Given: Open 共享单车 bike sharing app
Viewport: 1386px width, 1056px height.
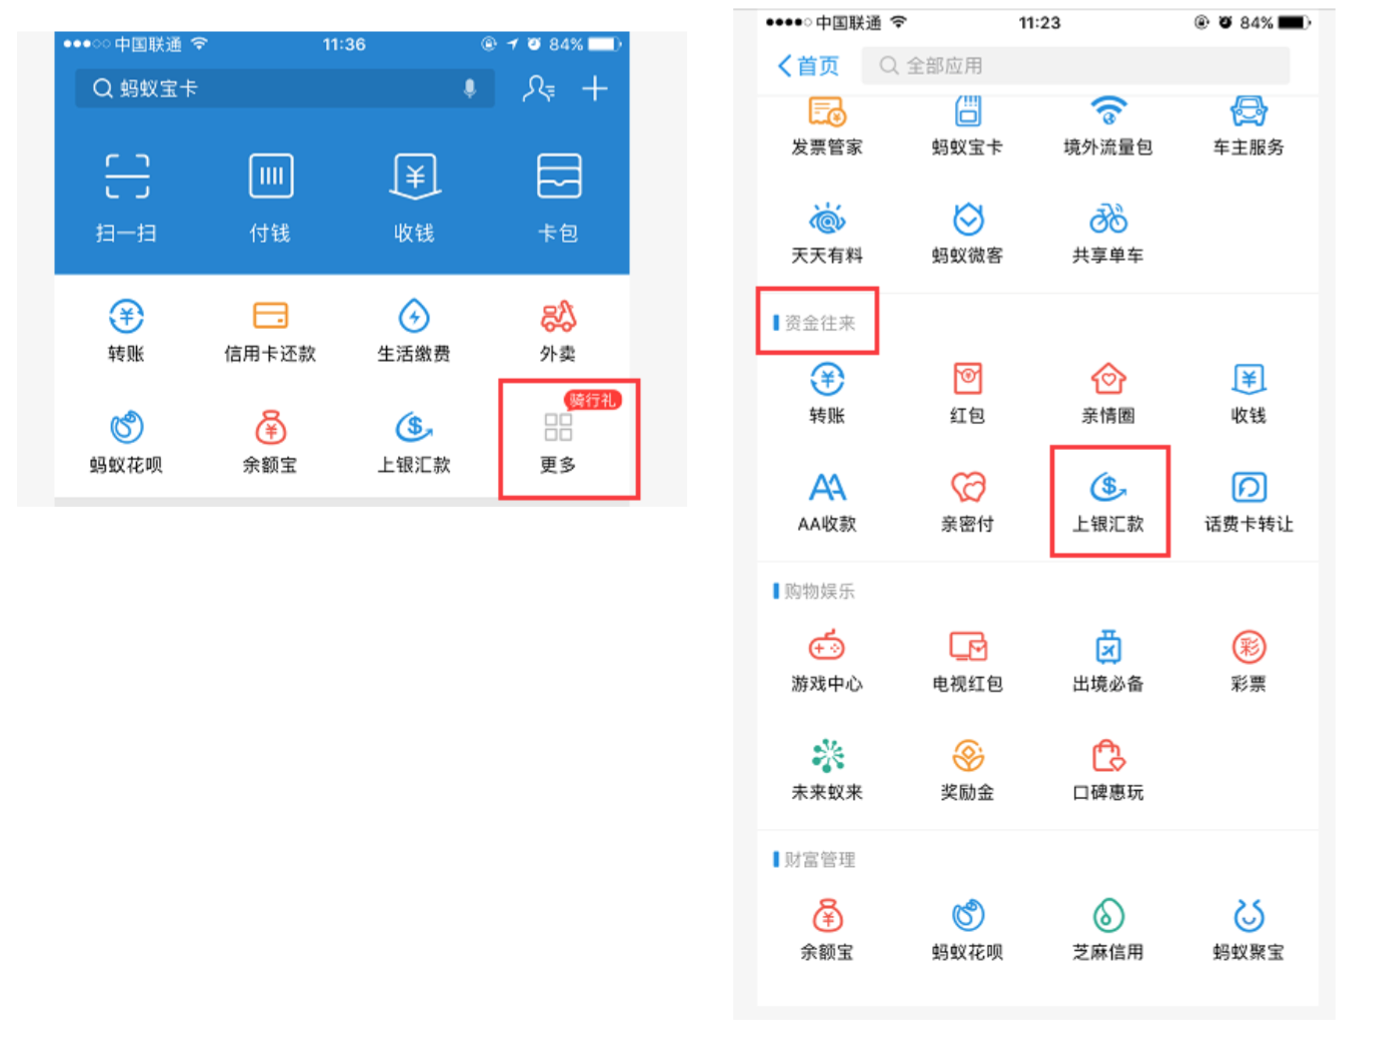Looking at the screenshot, I should (x=1108, y=234).
